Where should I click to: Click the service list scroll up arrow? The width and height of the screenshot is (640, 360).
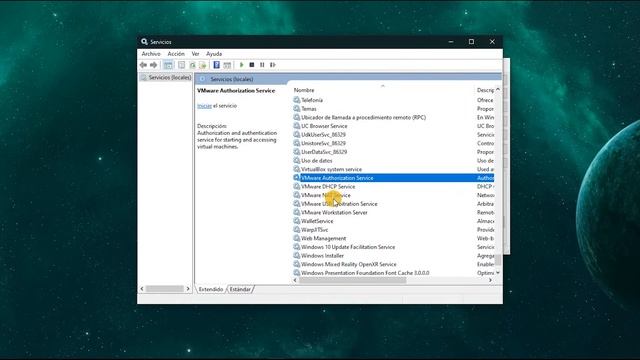pyautogui.click(x=498, y=89)
